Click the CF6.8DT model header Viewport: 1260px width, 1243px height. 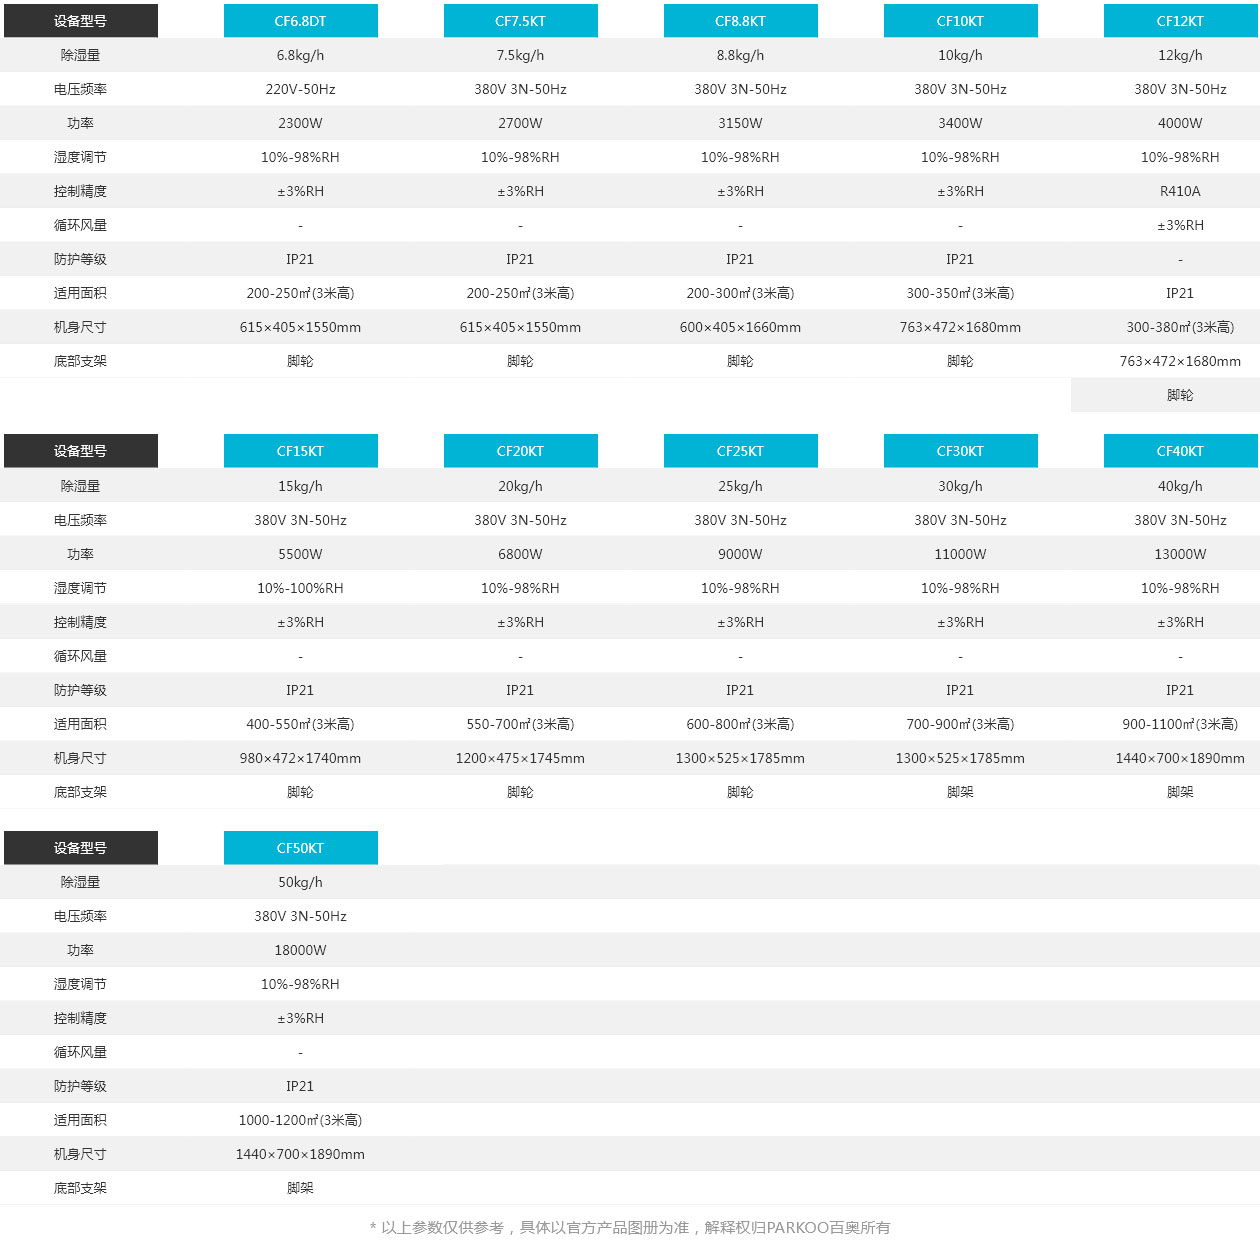[300, 21]
